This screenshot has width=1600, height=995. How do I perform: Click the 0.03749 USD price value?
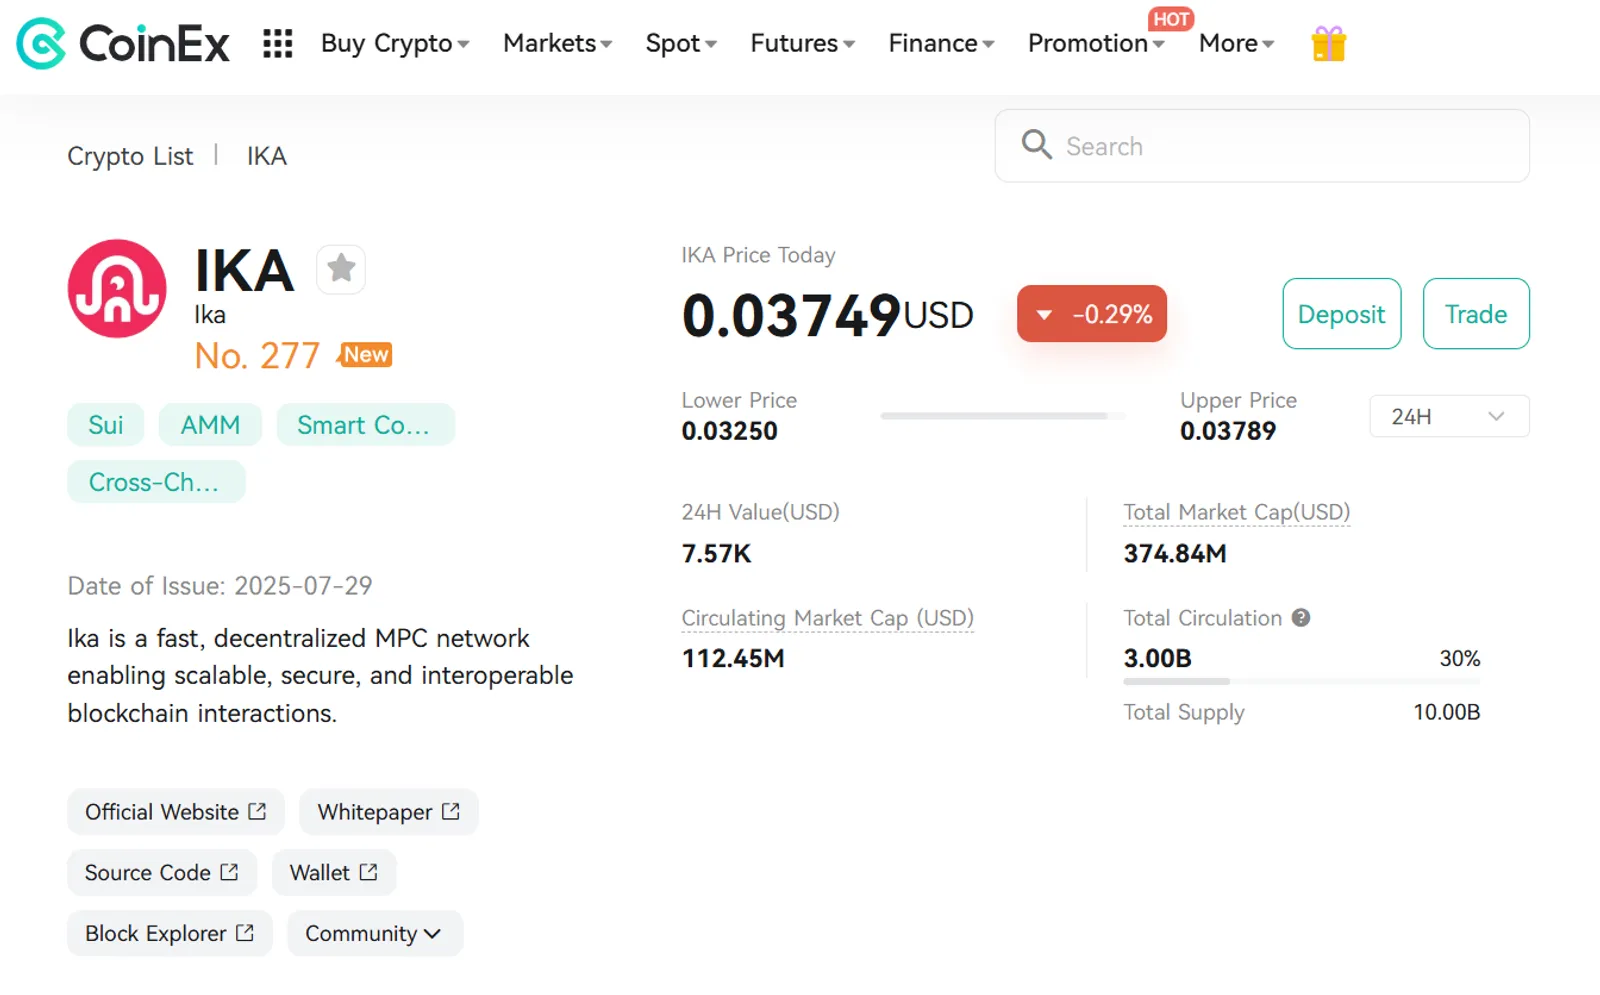(827, 315)
